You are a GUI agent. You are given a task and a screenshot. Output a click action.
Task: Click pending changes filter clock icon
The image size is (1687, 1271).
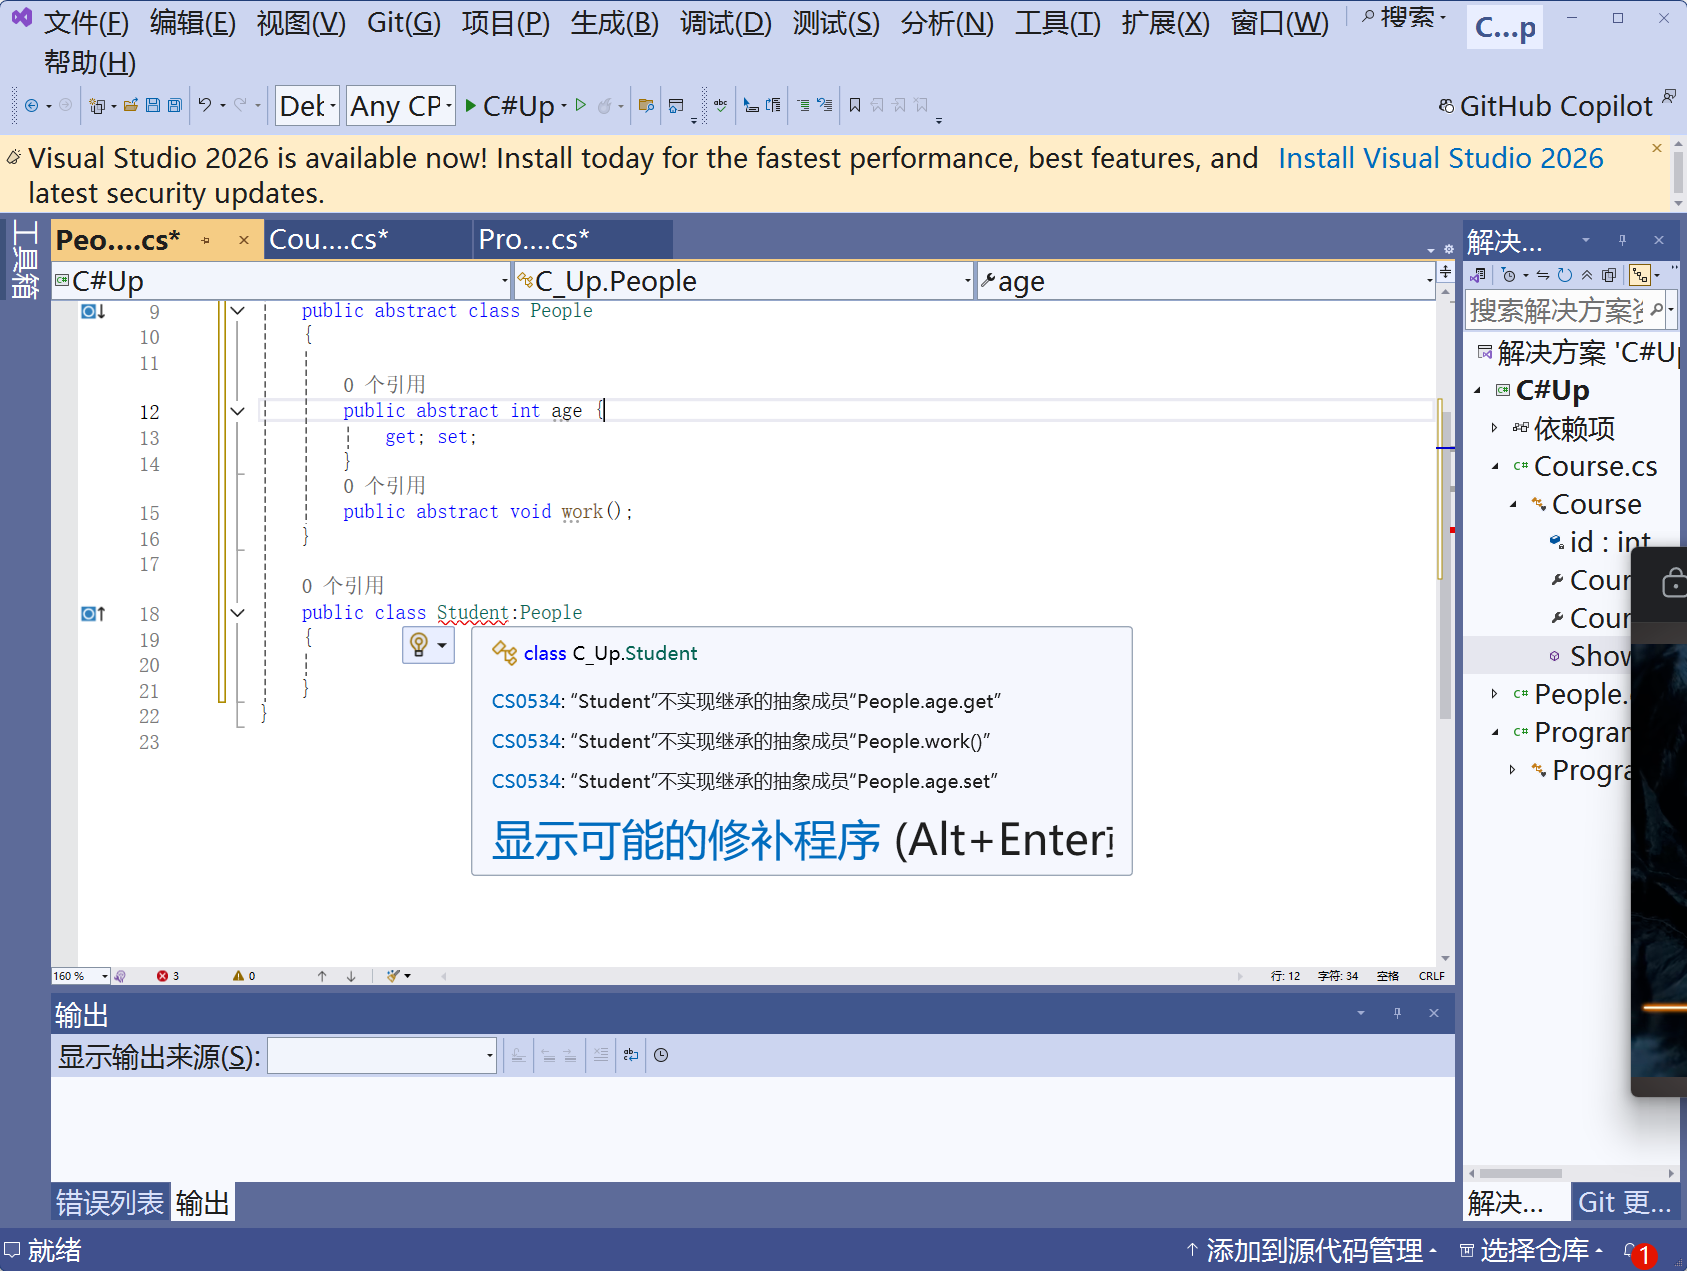pos(1509,275)
